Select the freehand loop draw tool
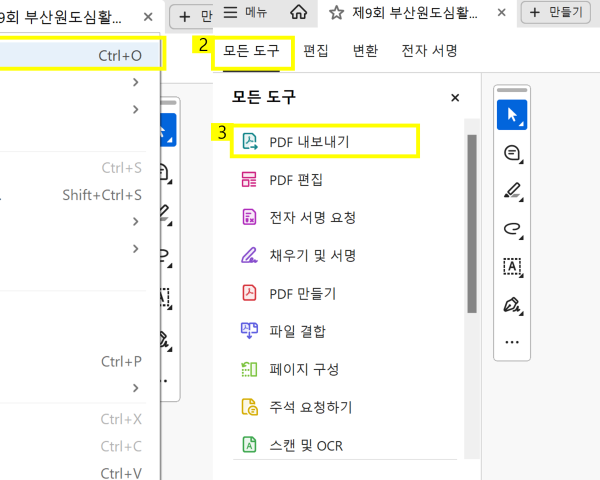This screenshot has height=480, width=600. tap(512, 229)
